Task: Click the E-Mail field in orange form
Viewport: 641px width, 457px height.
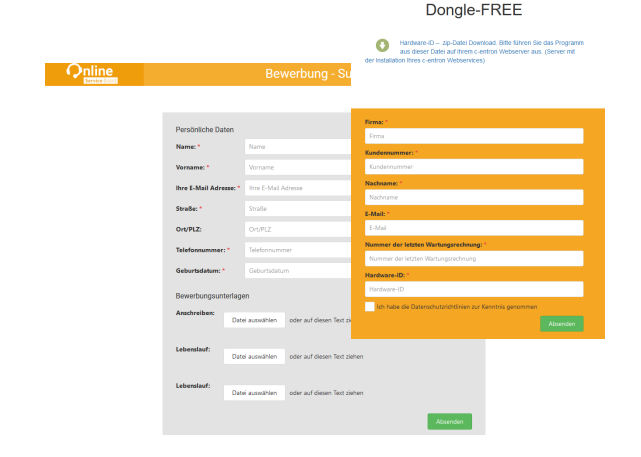Action: tap(474, 228)
